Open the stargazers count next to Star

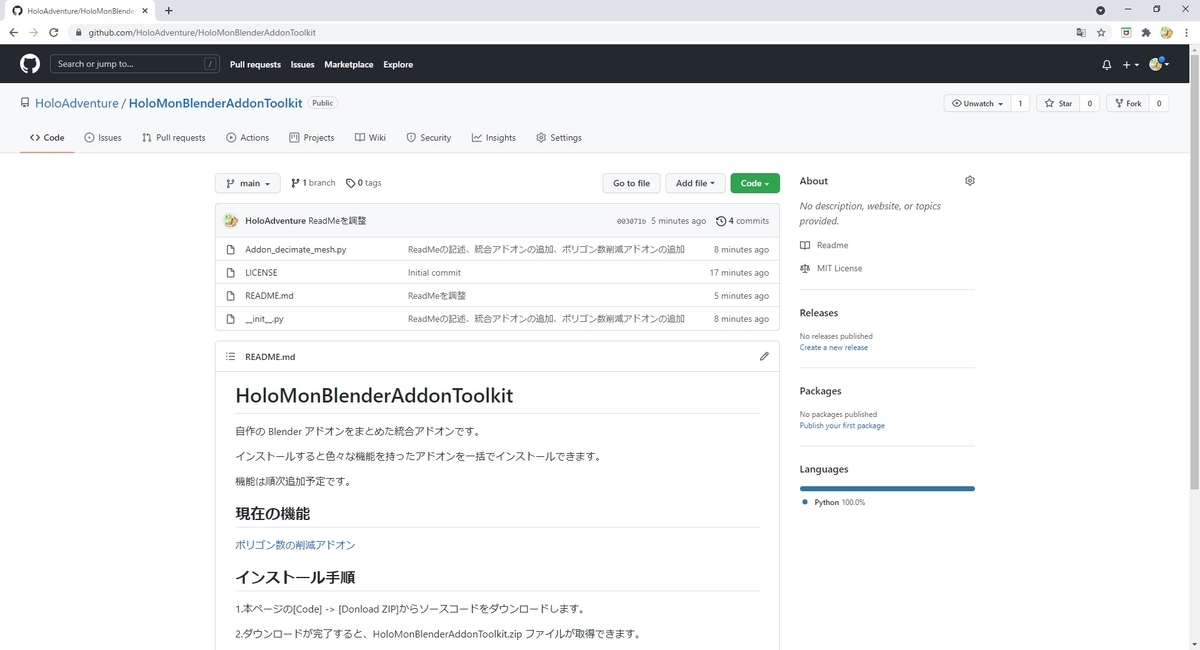1089,103
